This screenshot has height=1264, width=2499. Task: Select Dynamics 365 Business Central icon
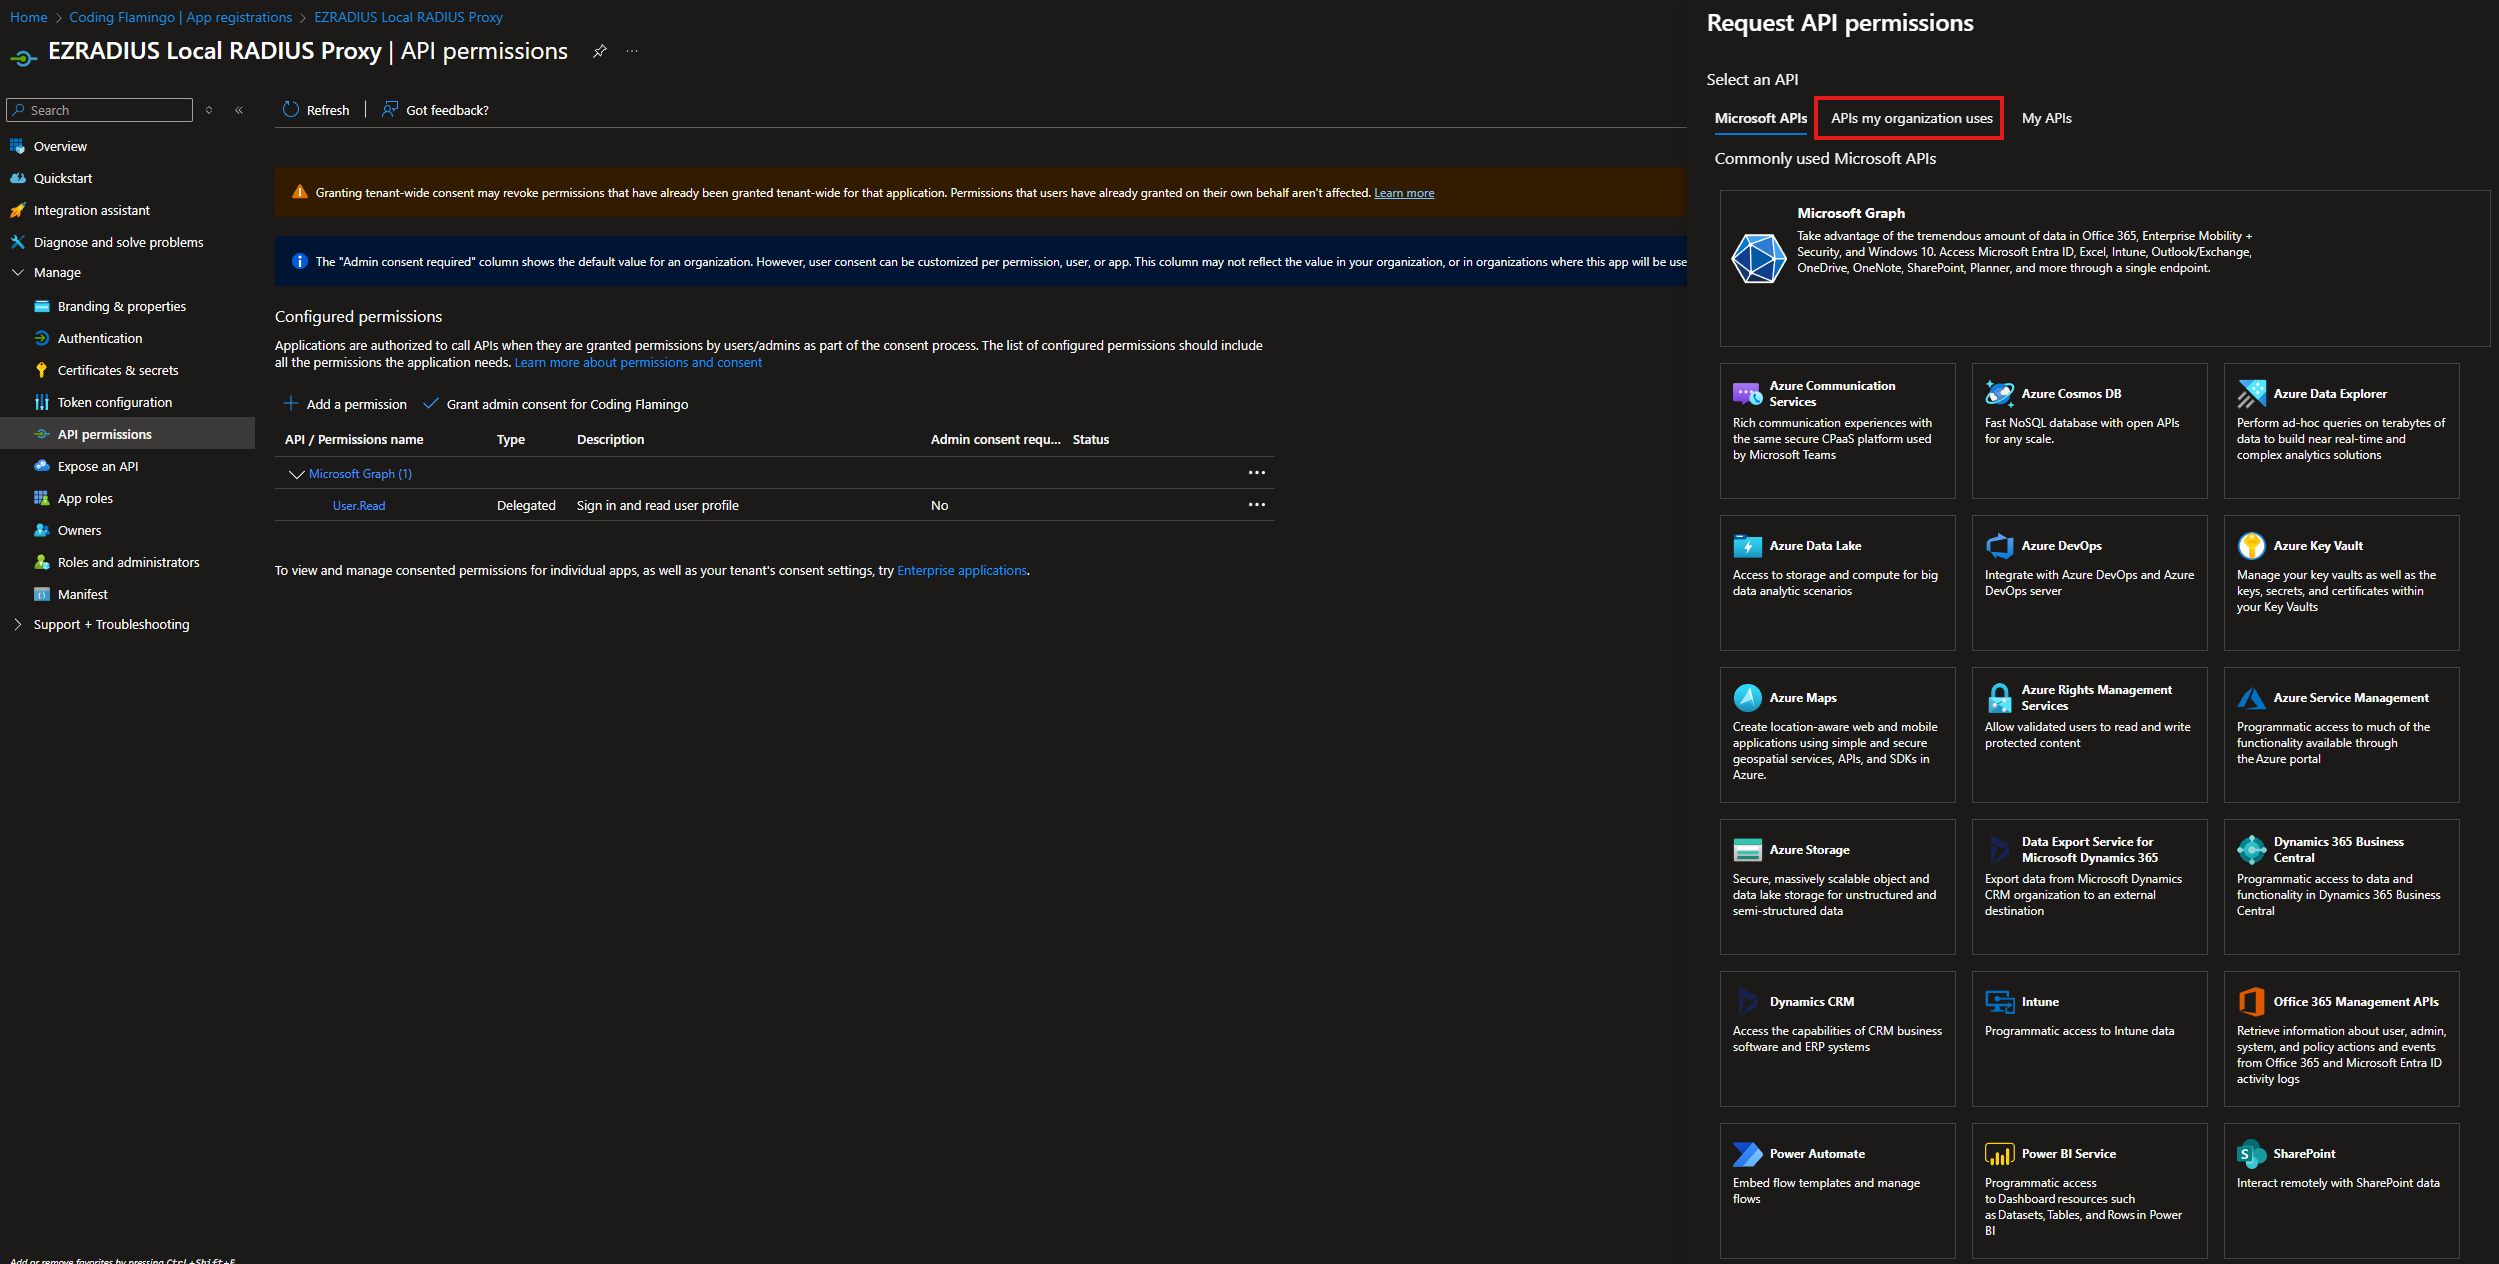(2251, 850)
